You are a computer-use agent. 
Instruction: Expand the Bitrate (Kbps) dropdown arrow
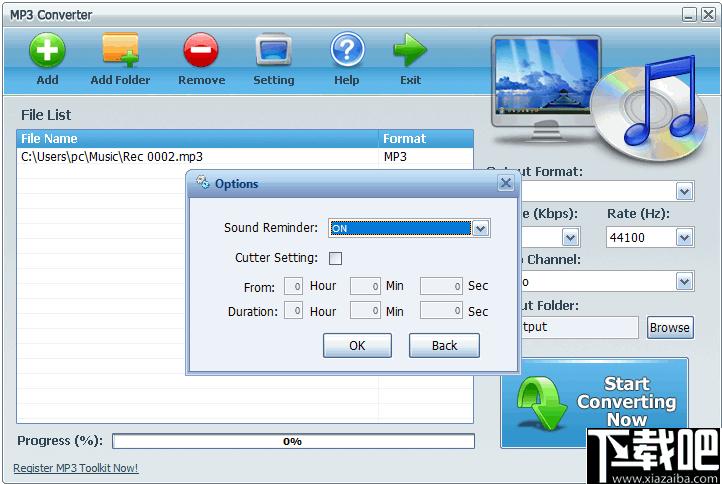pos(571,238)
